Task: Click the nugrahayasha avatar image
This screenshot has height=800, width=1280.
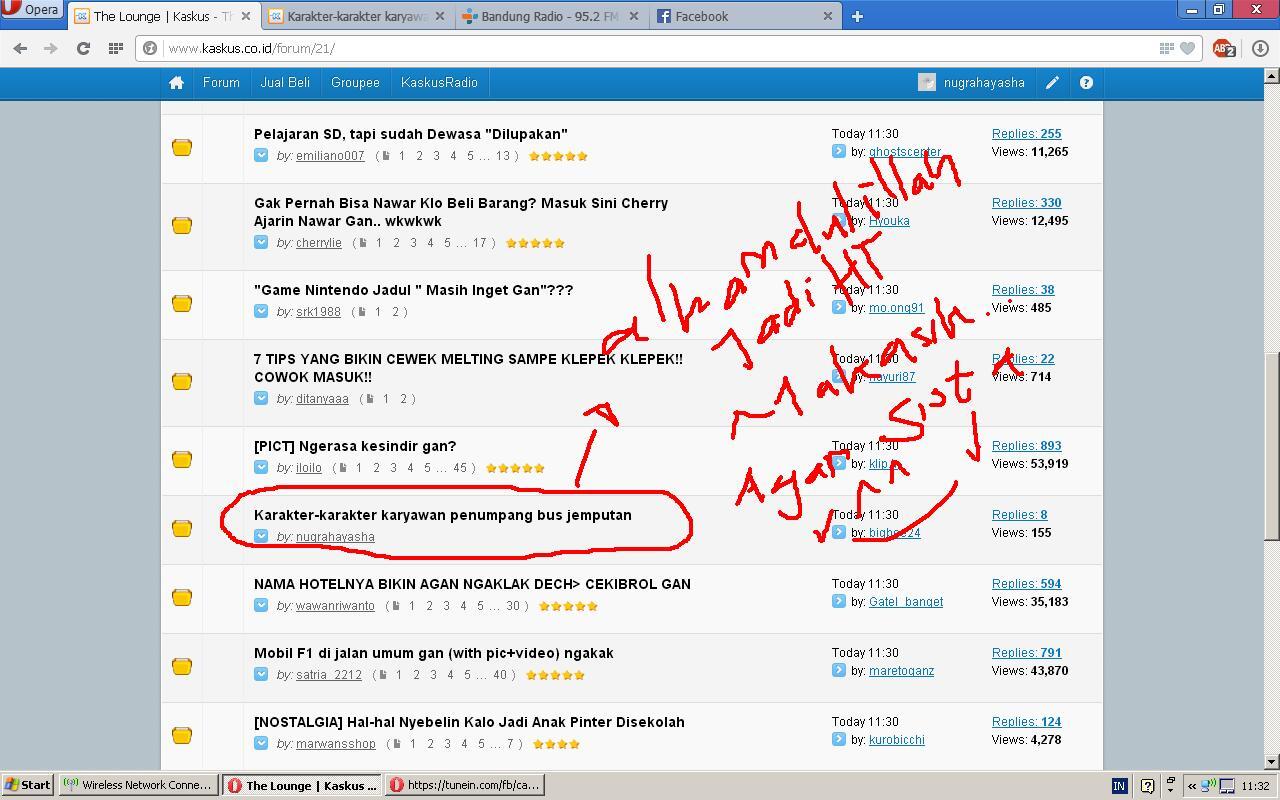Action: click(927, 83)
